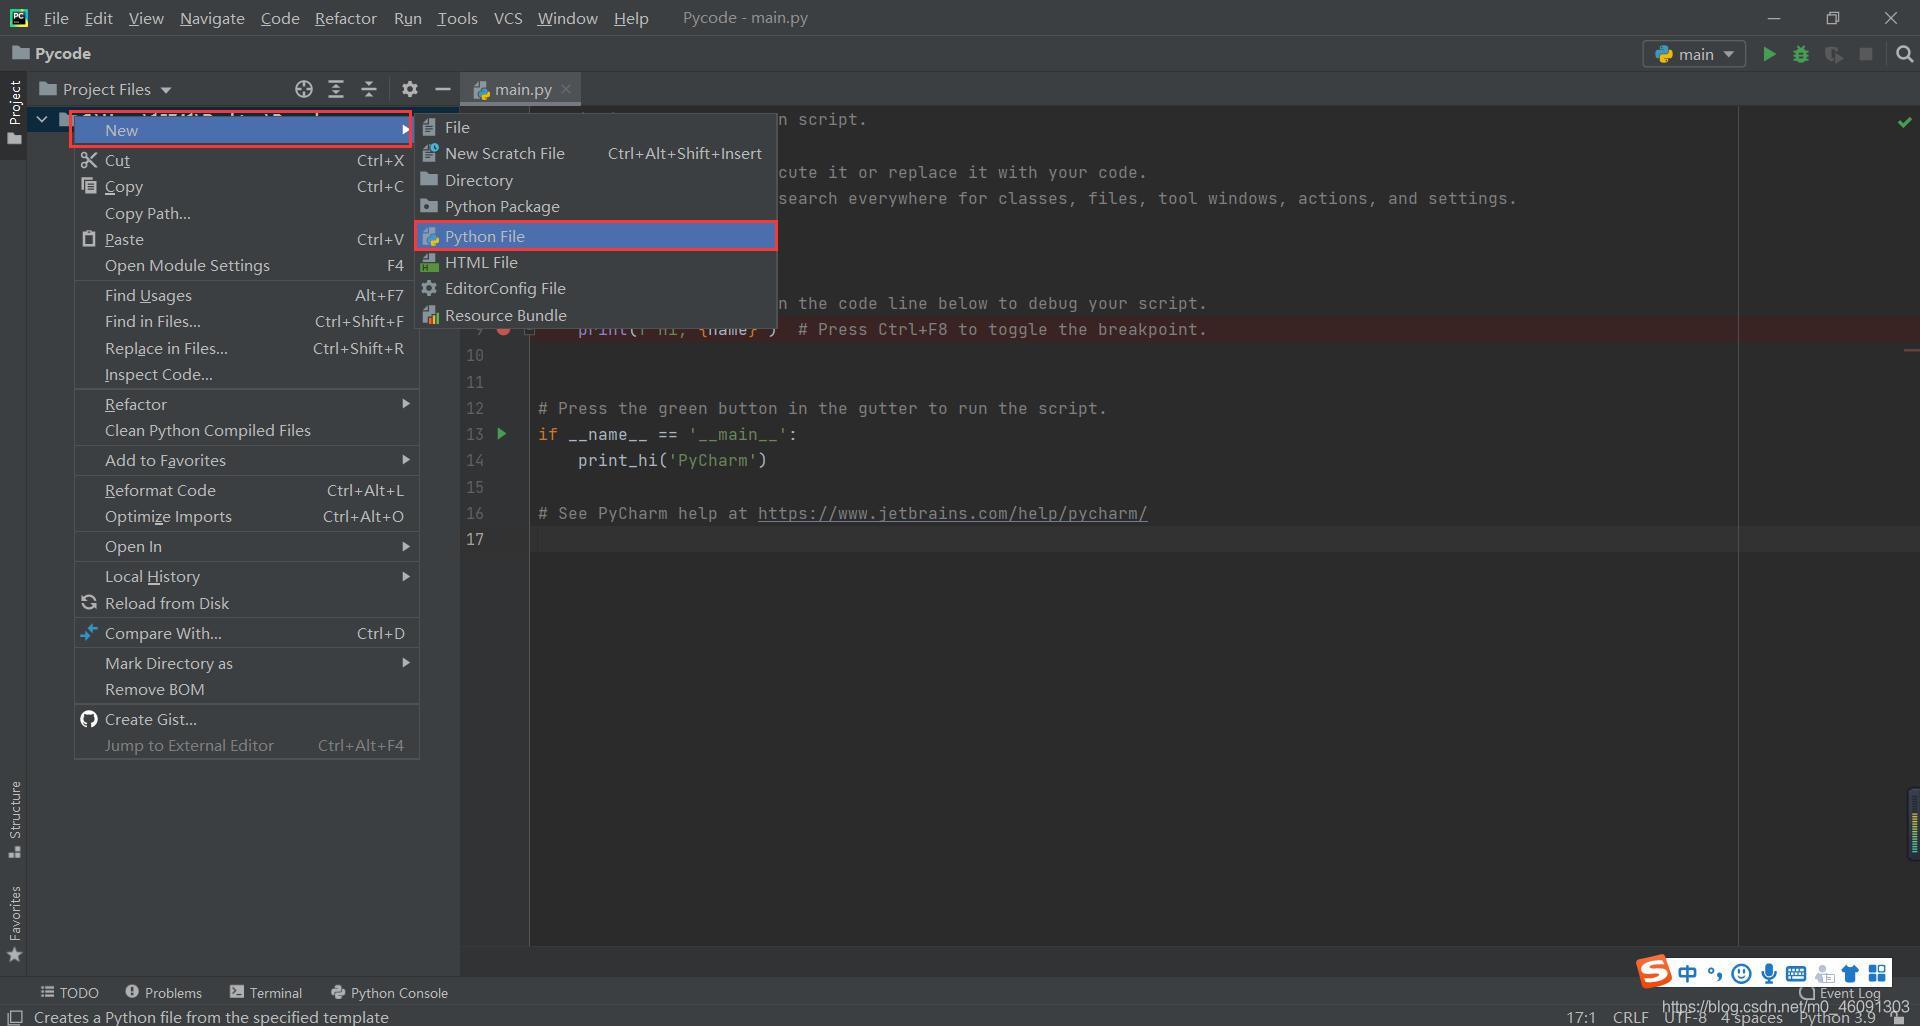Click Sogou IME keyboard icon

pyautogui.click(x=1796, y=973)
